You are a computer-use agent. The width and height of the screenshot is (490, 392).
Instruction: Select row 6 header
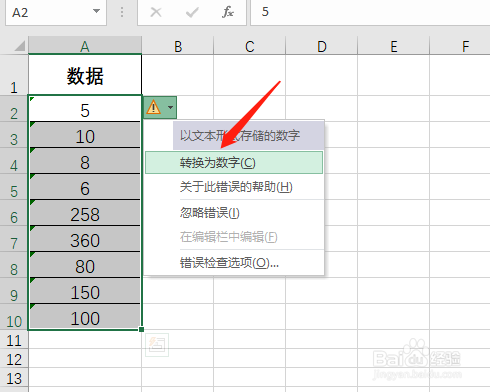[x=14, y=213]
